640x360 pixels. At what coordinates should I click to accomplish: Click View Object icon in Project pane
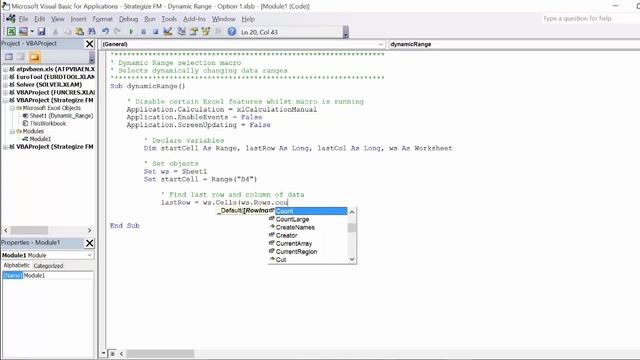pyautogui.click(x=21, y=57)
